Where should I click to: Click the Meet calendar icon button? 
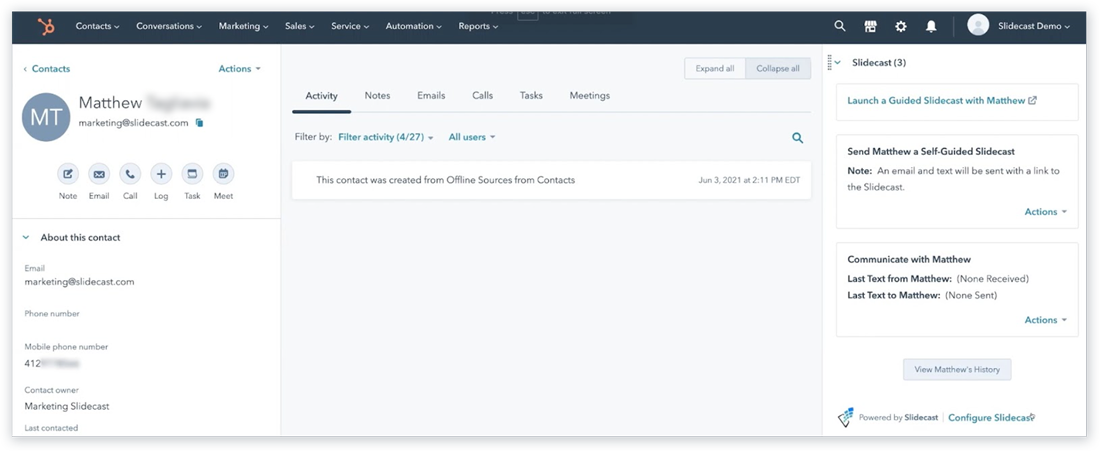(223, 174)
